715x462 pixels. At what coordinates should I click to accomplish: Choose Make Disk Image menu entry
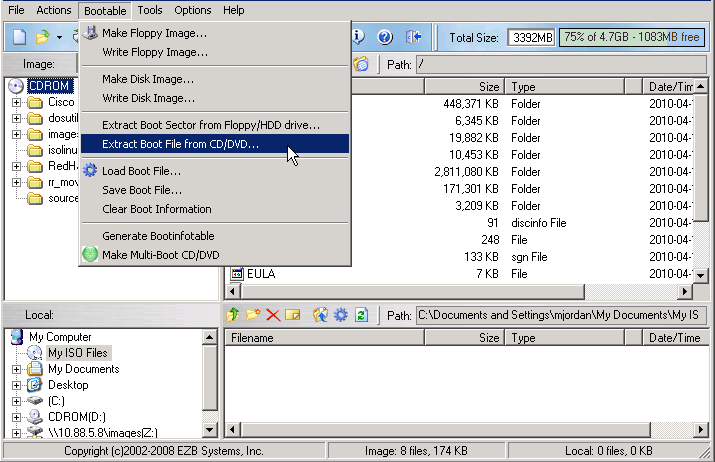[x=214, y=79]
